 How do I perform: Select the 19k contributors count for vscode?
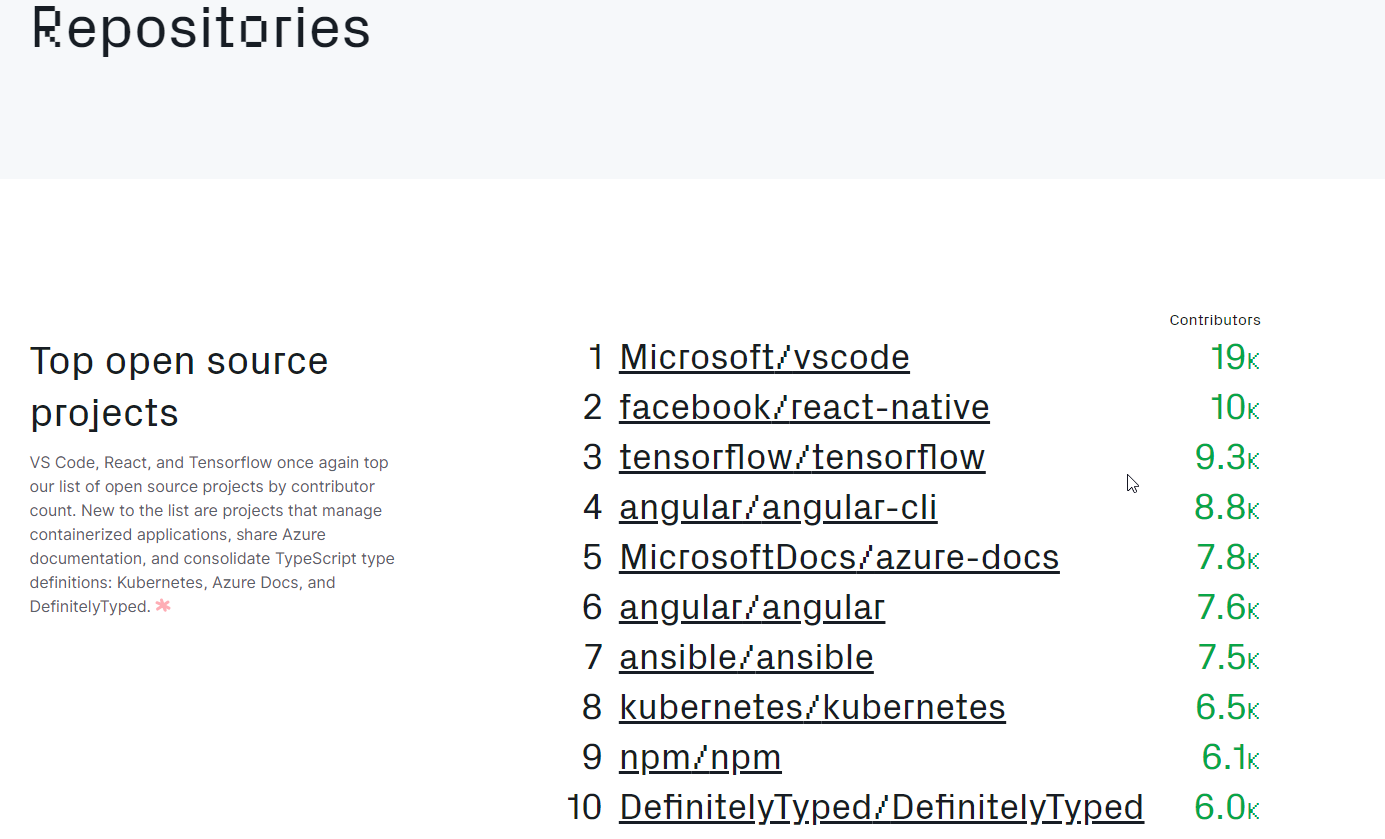(1234, 357)
